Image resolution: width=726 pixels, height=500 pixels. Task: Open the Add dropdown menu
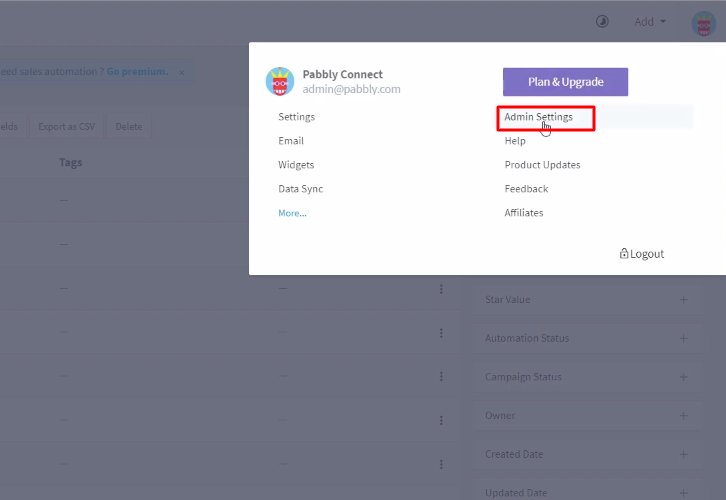pos(650,22)
